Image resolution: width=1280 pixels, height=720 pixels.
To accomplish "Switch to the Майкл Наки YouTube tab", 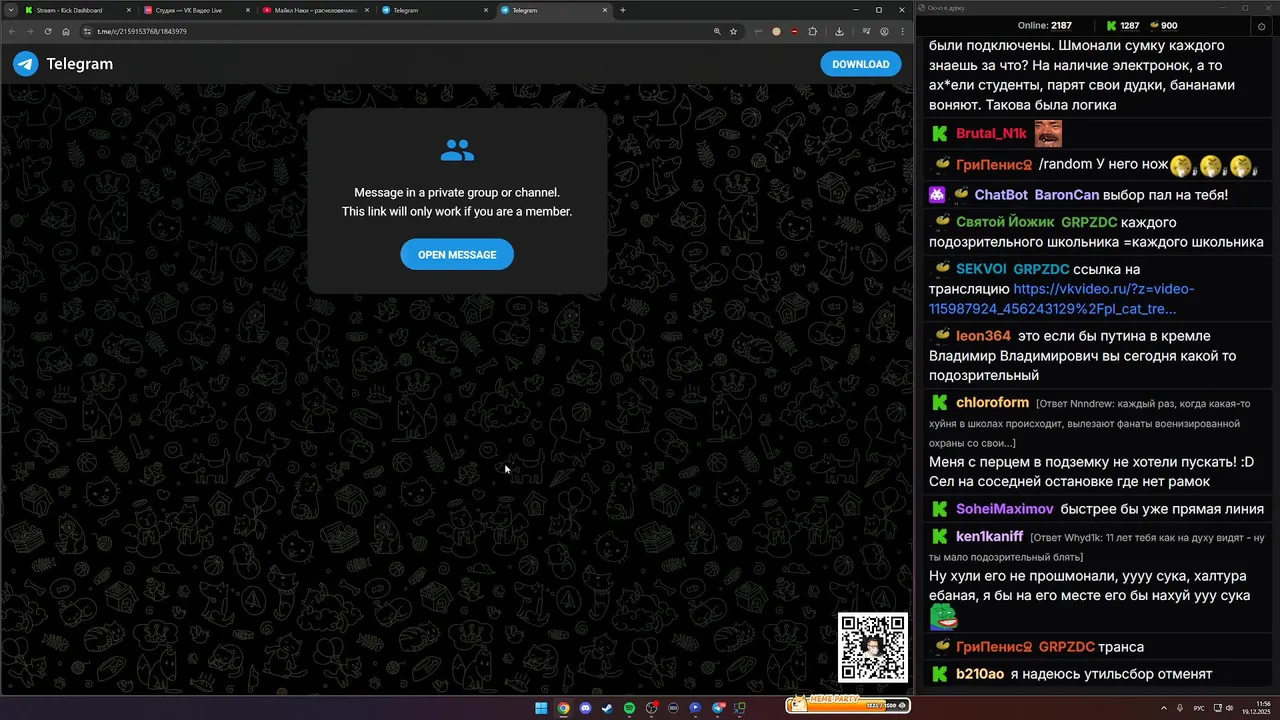I will coord(314,10).
